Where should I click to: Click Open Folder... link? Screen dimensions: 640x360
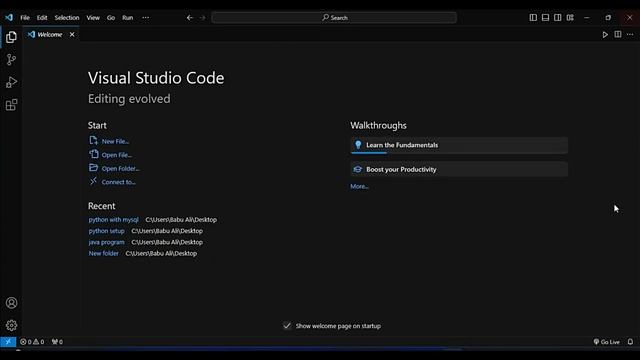(x=120, y=168)
